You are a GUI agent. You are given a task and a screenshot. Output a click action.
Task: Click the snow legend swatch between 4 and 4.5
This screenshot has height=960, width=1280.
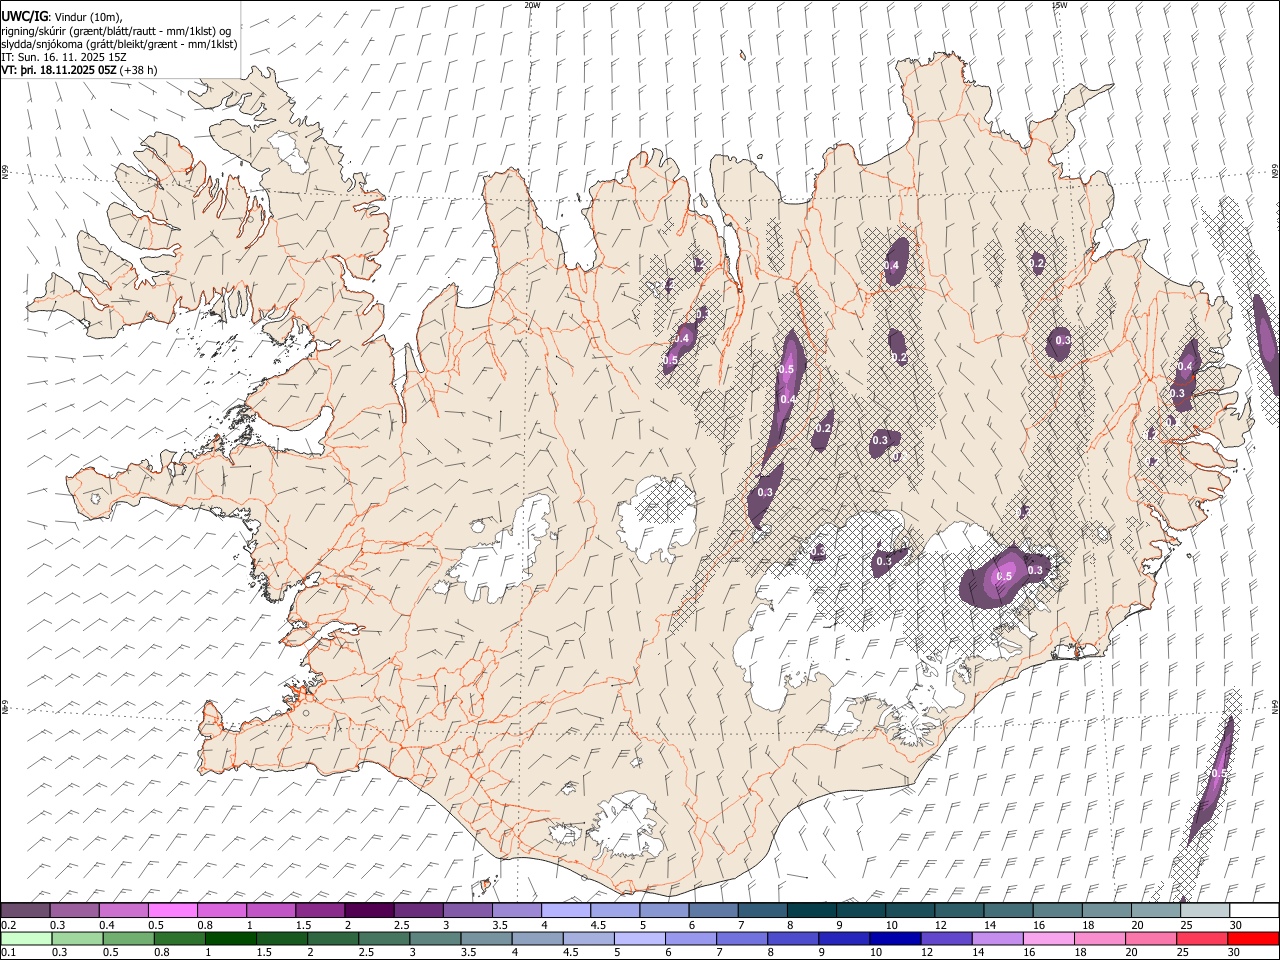pyautogui.click(x=565, y=910)
